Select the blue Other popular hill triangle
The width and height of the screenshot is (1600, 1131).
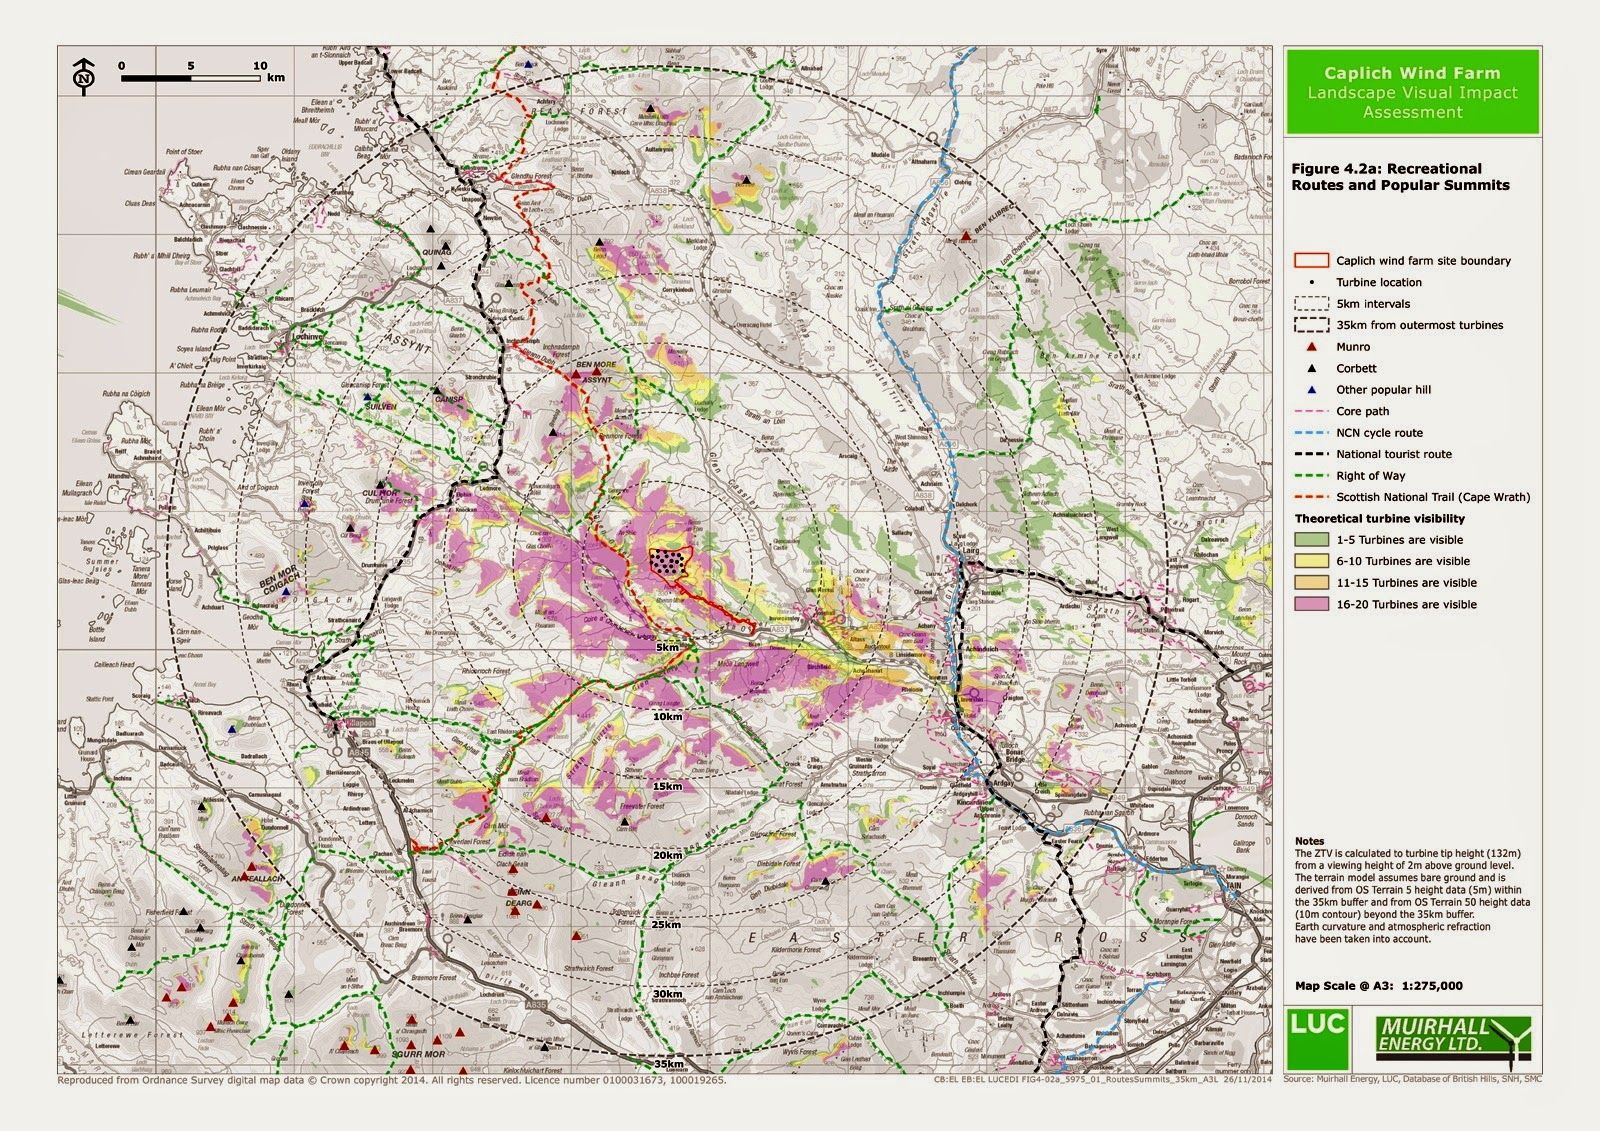(1310, 390)
